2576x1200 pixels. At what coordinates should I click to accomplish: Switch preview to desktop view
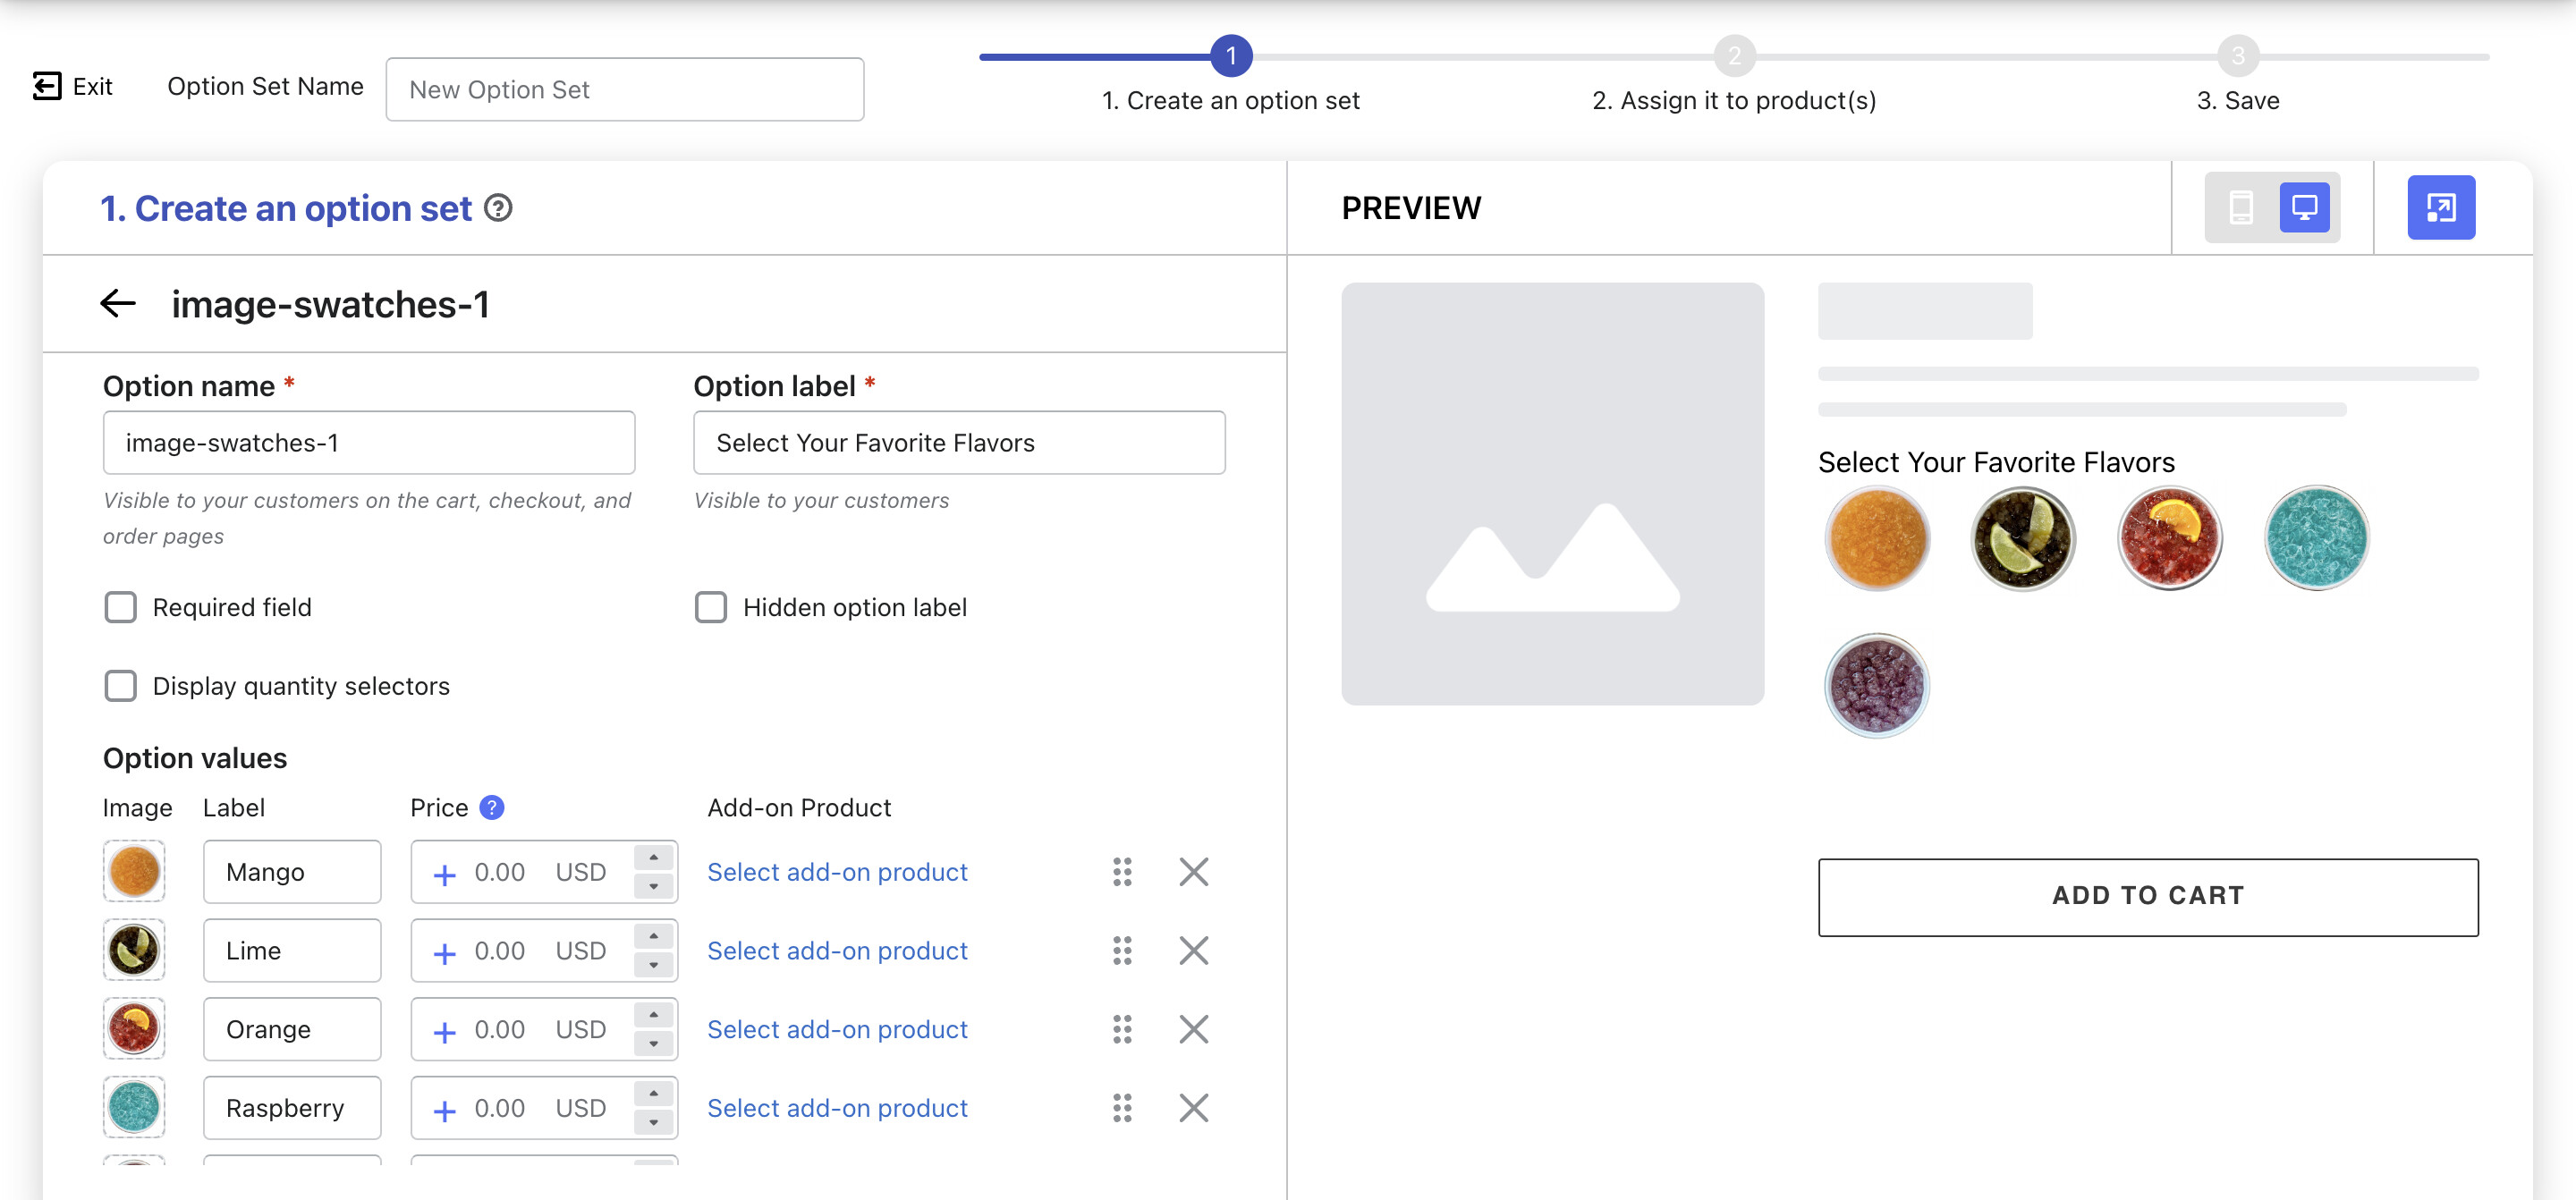coord(2304,208)
